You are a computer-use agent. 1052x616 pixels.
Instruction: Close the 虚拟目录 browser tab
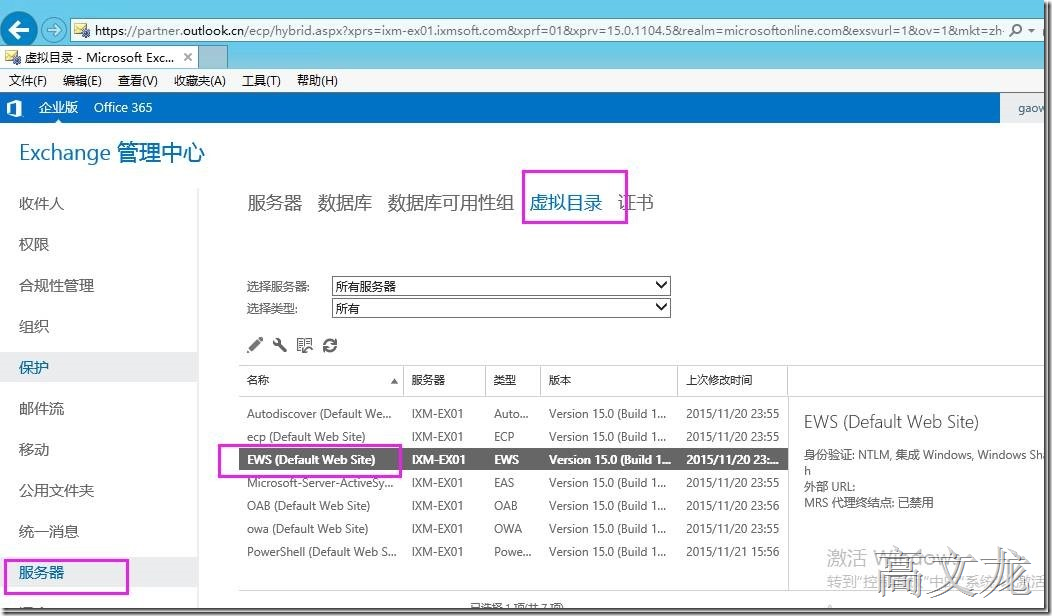click(x=188, y=57)
